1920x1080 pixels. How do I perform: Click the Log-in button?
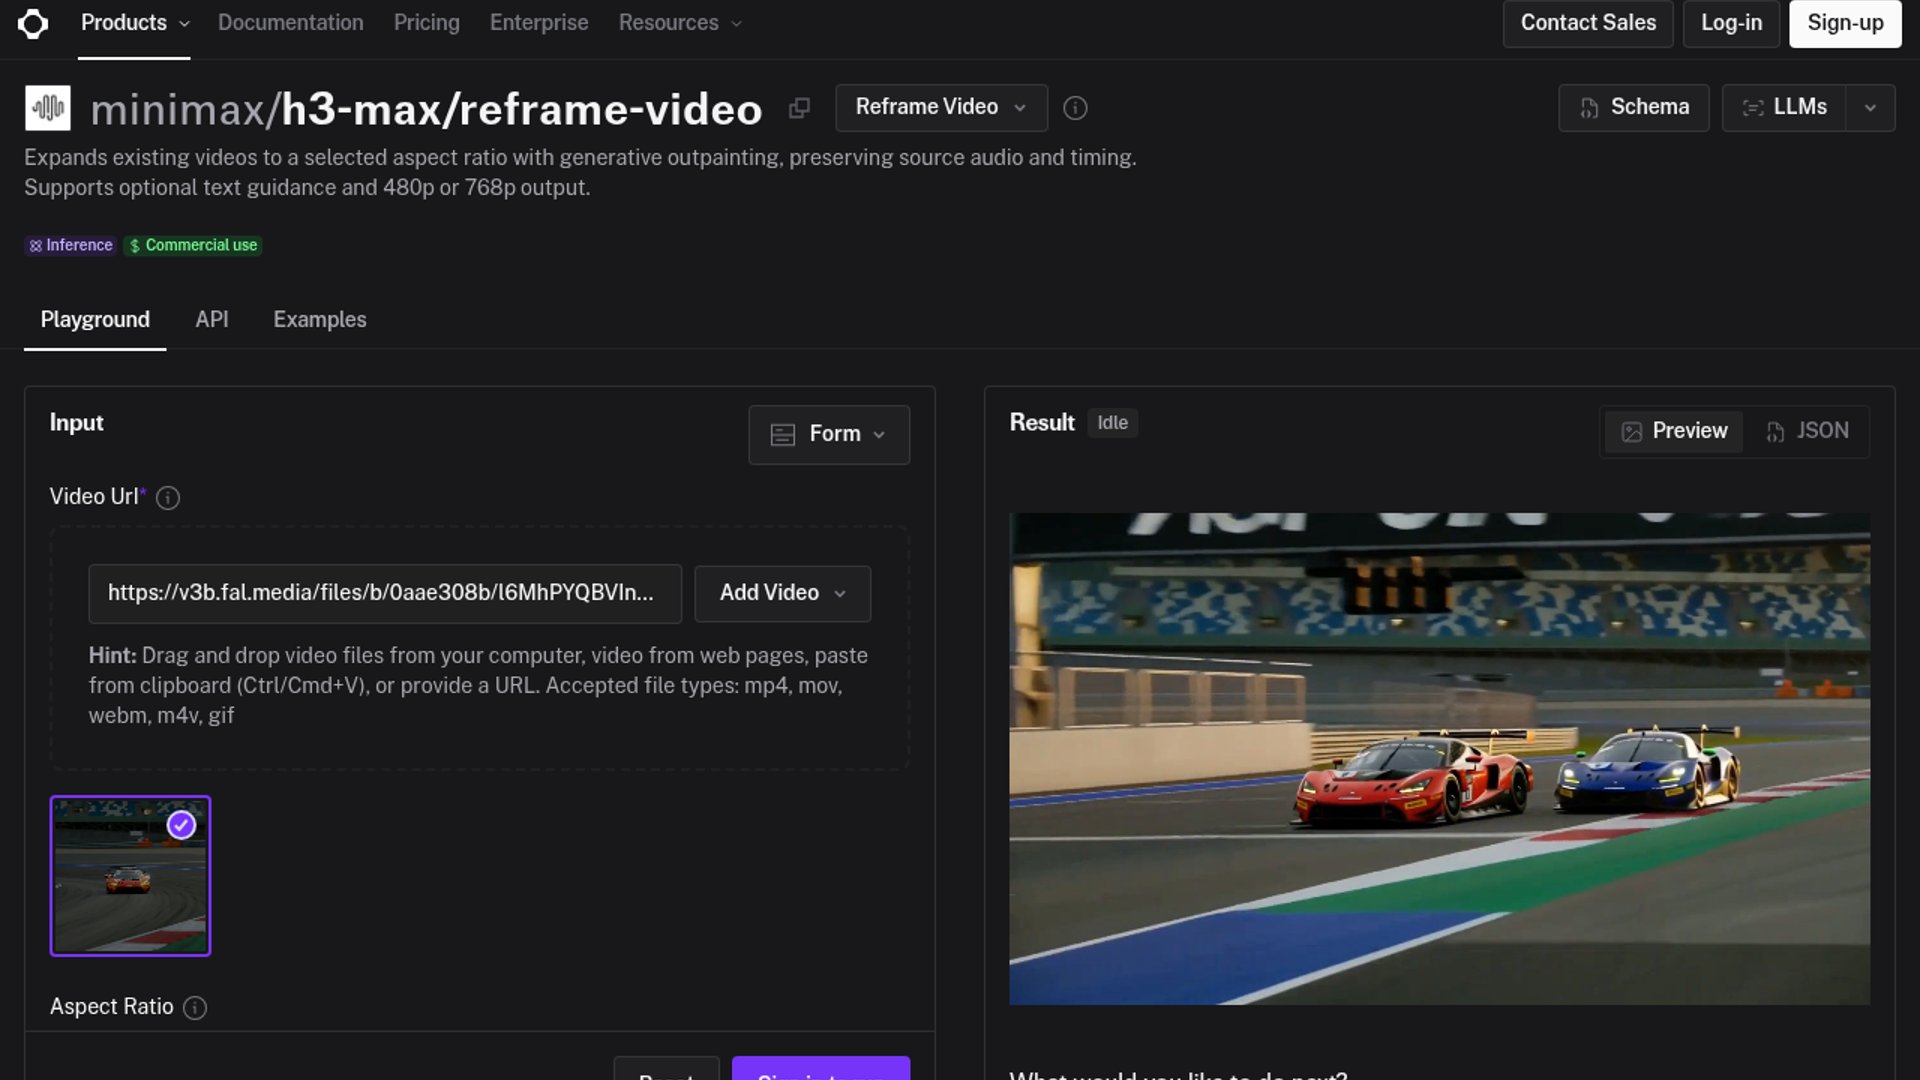(1732, 23)
